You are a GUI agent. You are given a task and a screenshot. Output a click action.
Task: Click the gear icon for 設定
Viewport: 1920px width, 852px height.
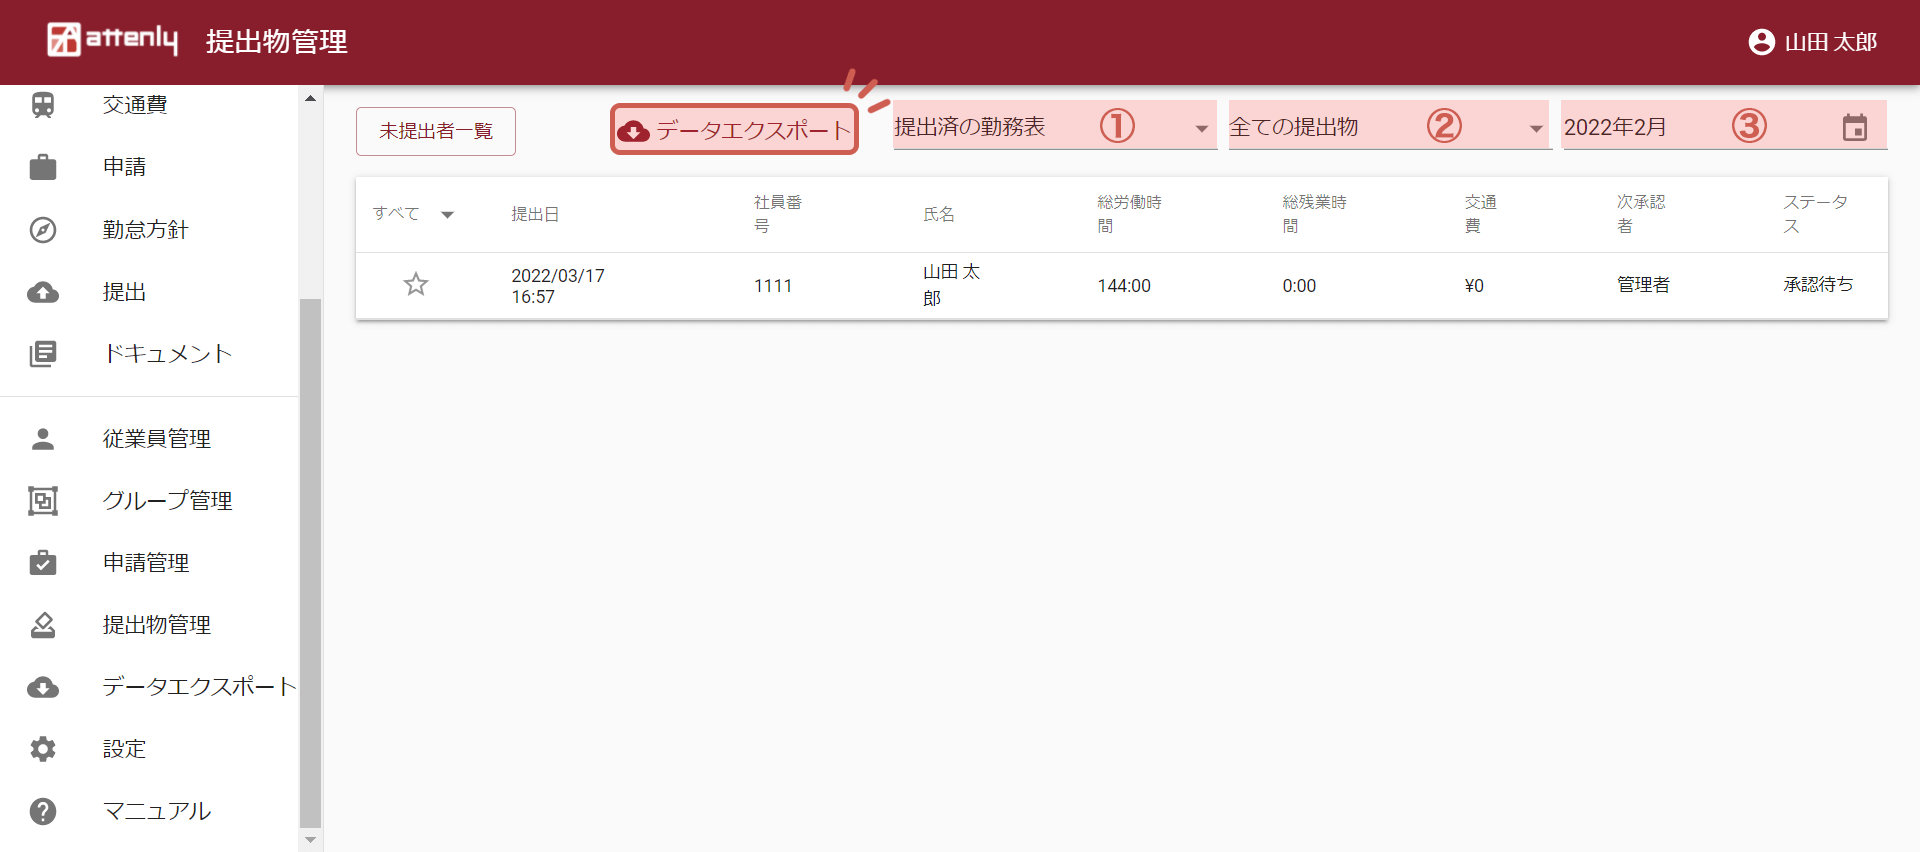coord(43,749)
